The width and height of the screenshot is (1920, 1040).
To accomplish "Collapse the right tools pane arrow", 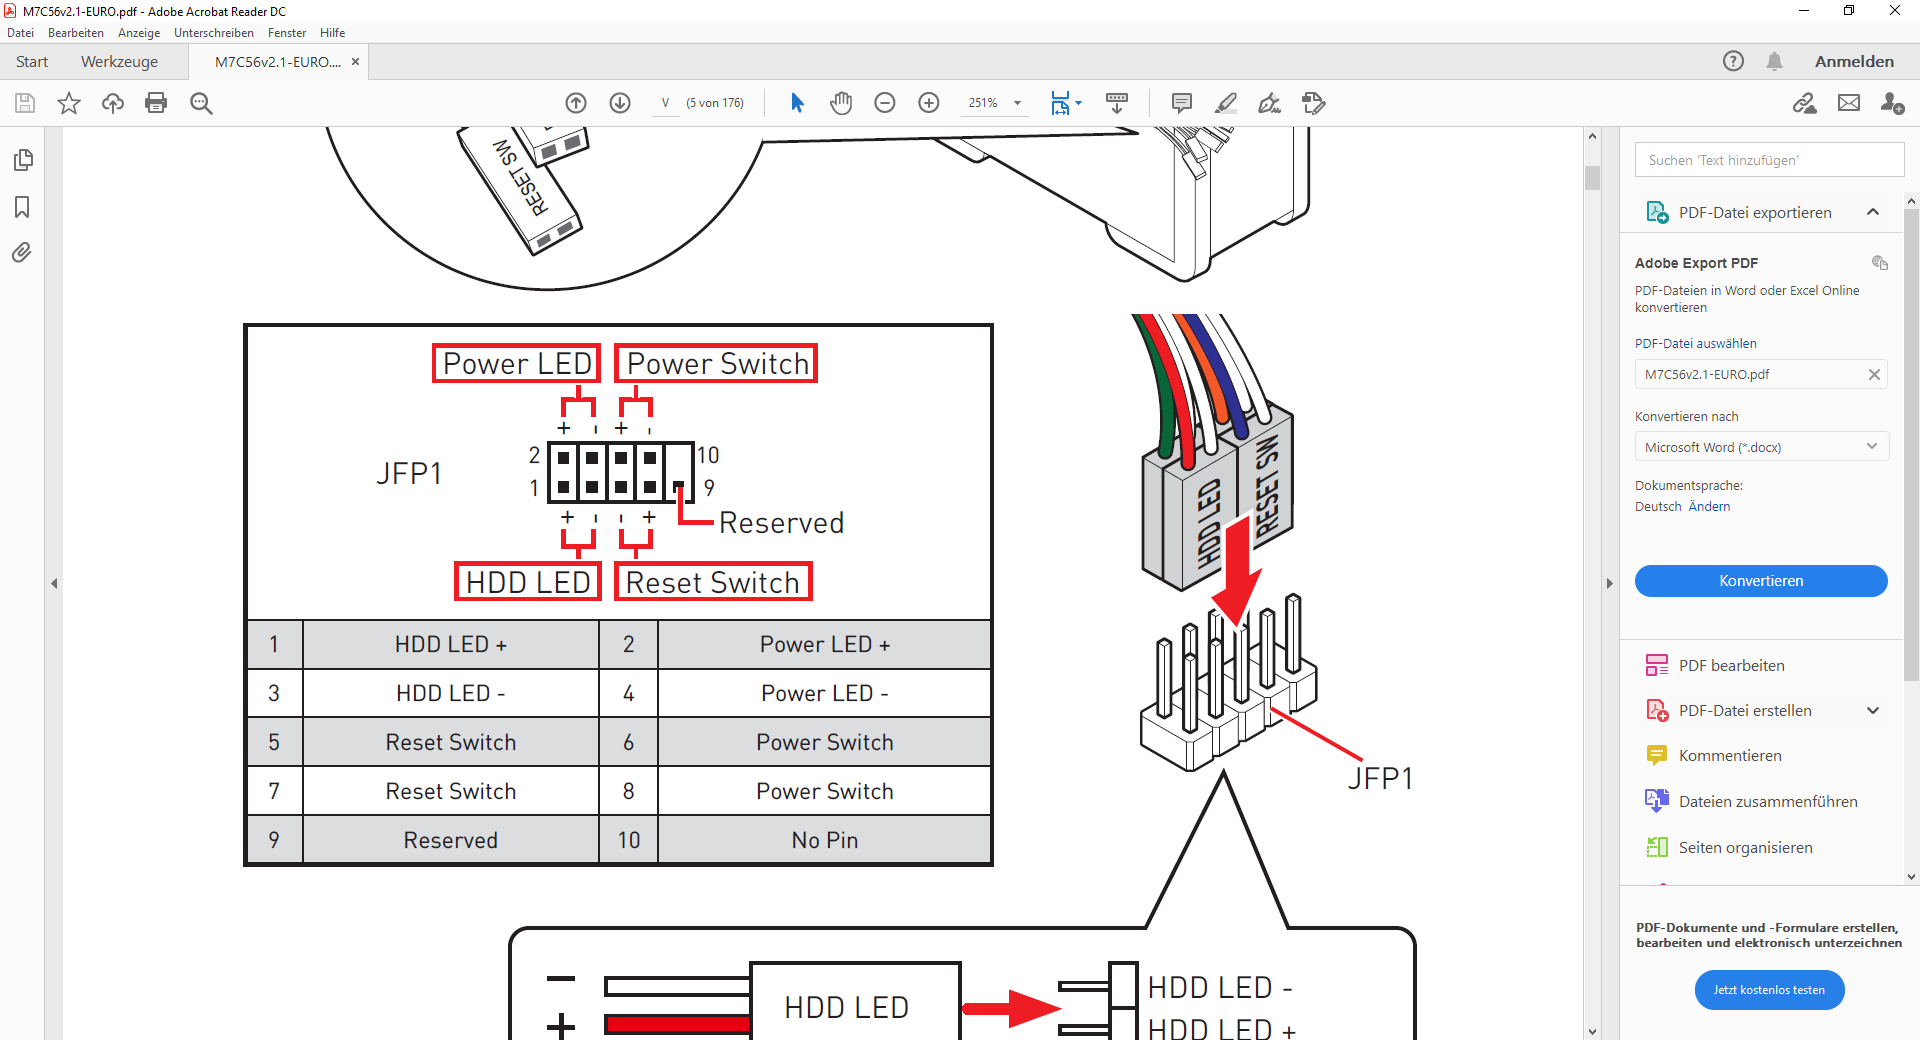I will [x=1610, y=583].
